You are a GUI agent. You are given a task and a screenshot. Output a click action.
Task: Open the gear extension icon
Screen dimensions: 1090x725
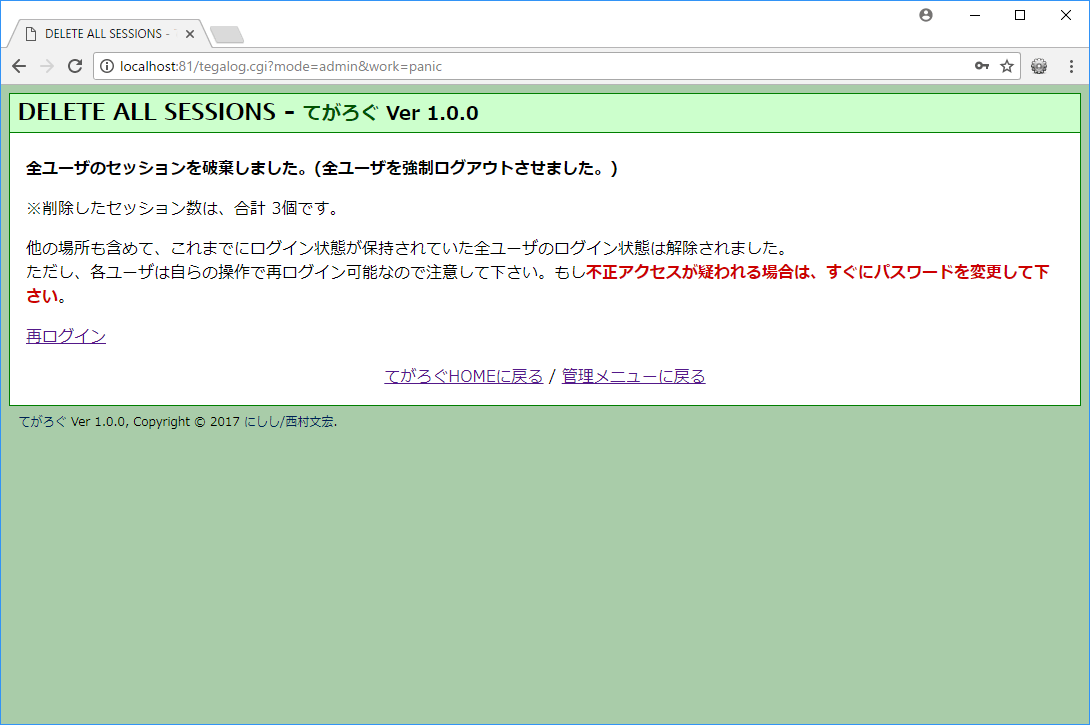pyautogui.click(x=1039, y=66)
